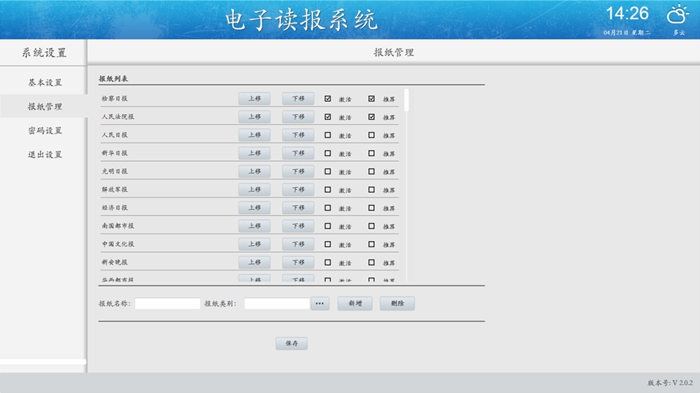The image size is (700, 393).
Task: Select the 中国文化报 row name
Action: [118, 244]
